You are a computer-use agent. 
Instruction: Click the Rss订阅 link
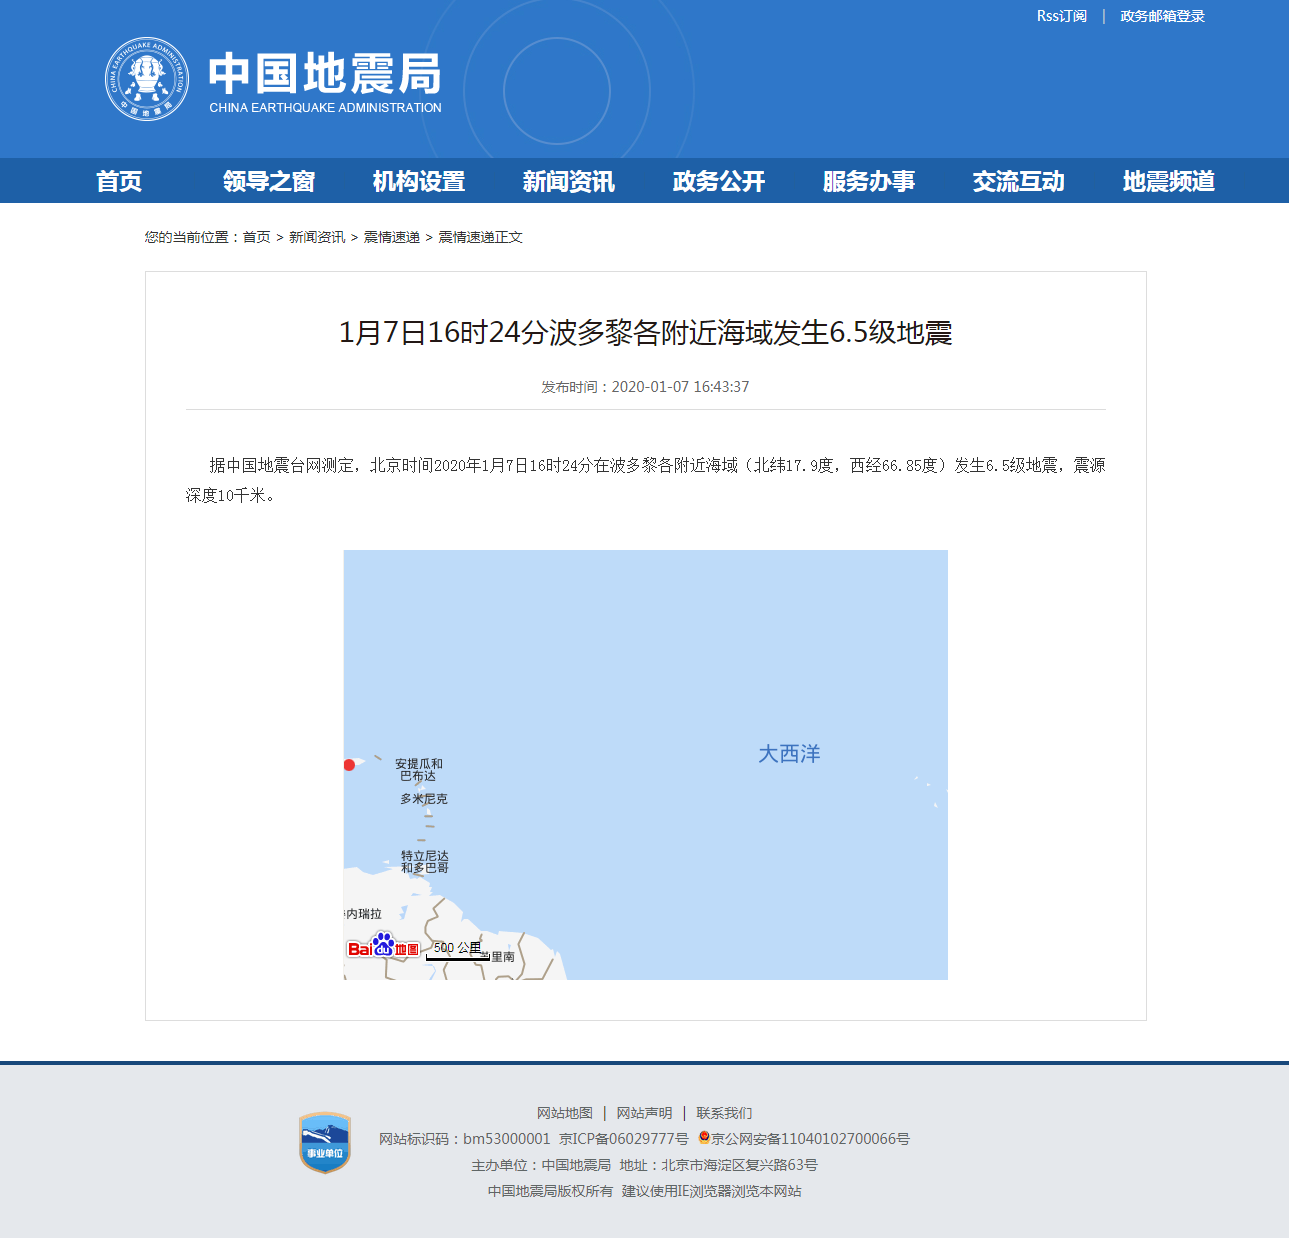[1061, 16]
